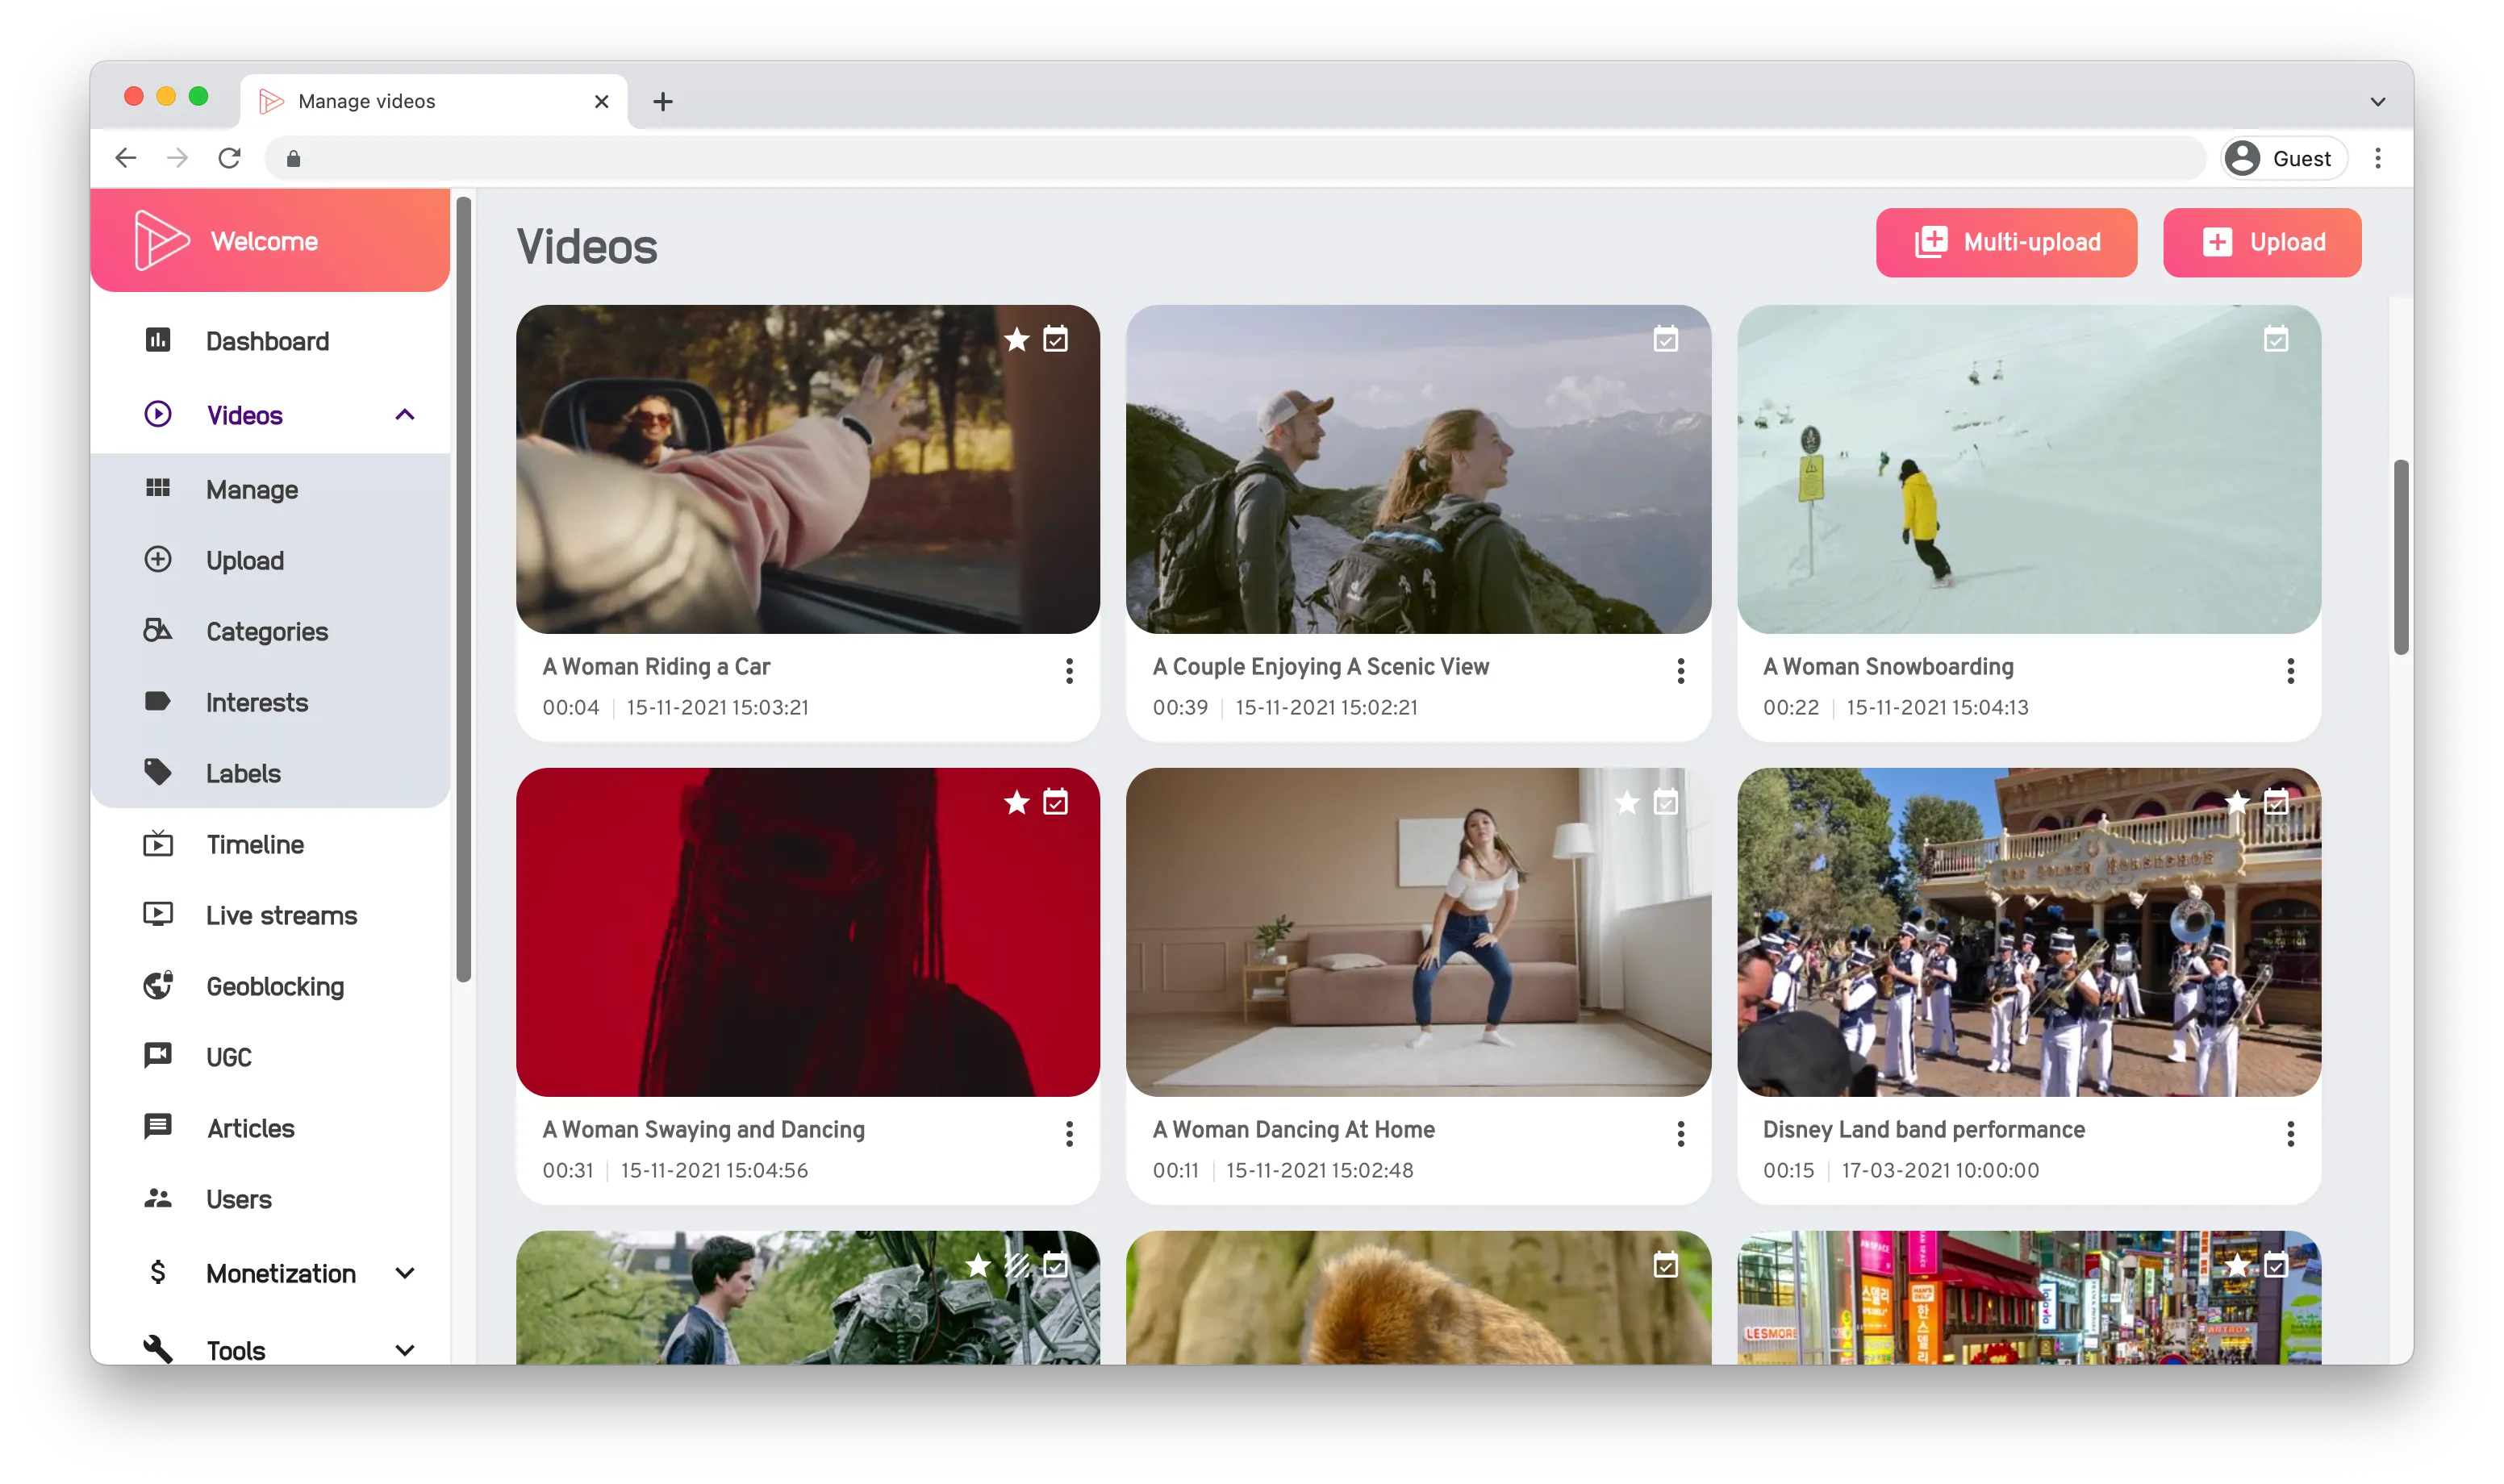Open the UGC video chat icon
This screenshot has width=2504, height=1484.
(158, 1056)
